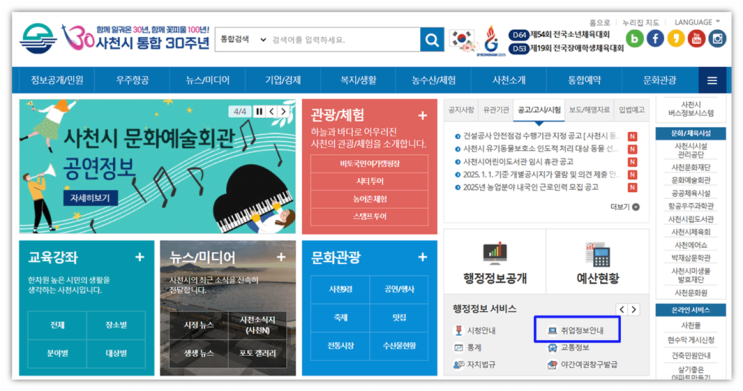
Task: Open the YouTube icon
Action: click(x=697, y=38)
